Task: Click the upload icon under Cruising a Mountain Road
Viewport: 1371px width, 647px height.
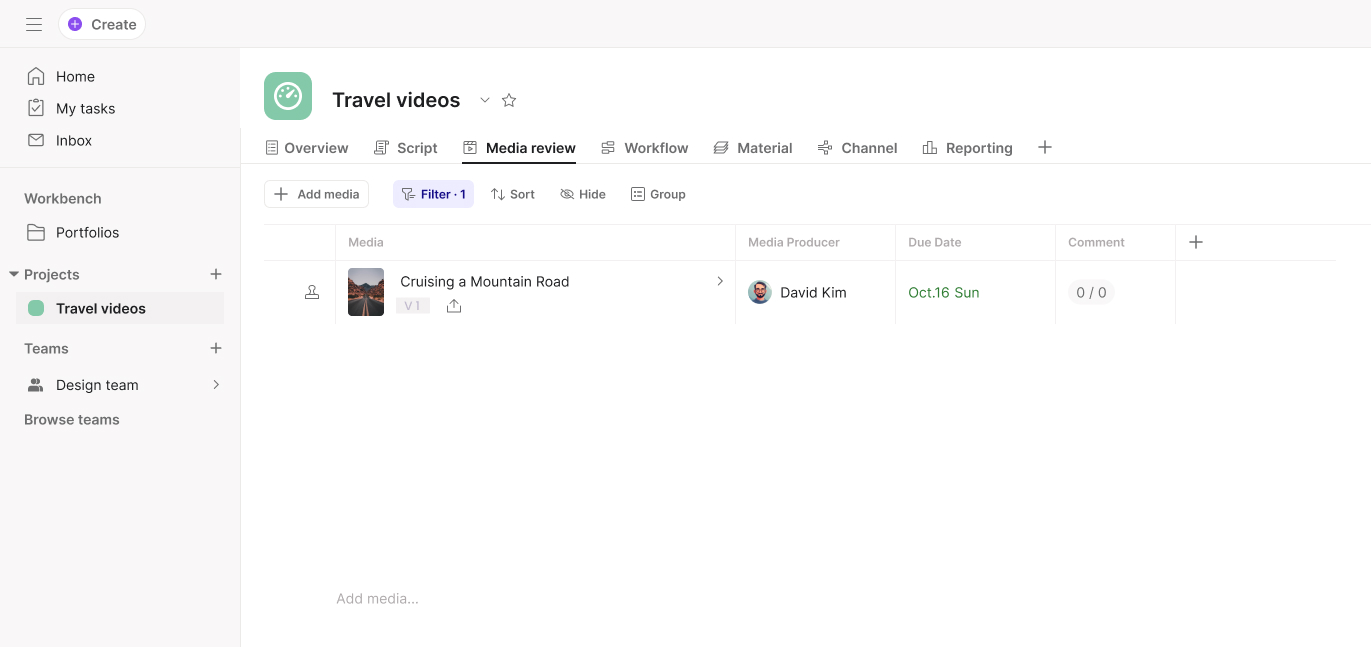Action: pos(454,306)
